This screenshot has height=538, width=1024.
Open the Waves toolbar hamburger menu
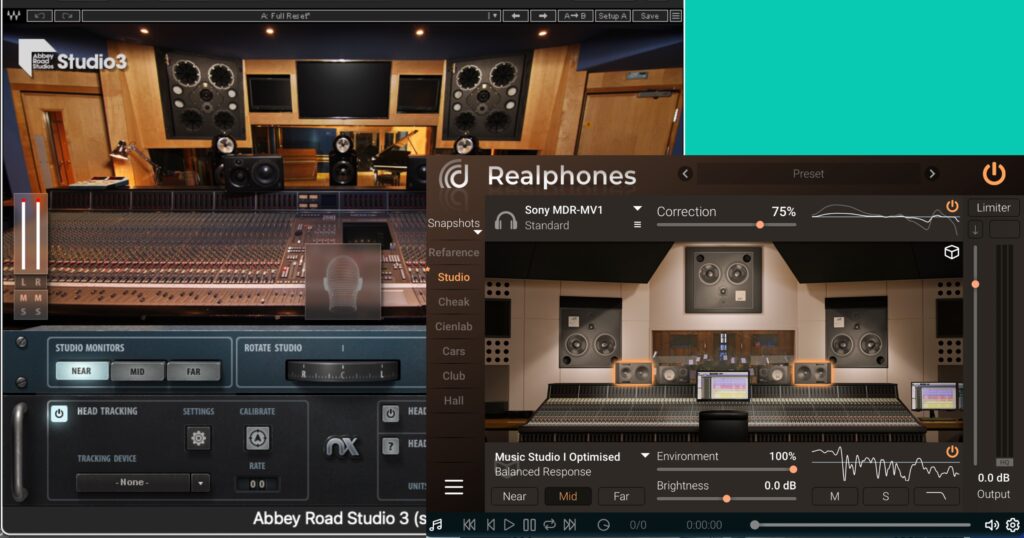tap(676, 16)
